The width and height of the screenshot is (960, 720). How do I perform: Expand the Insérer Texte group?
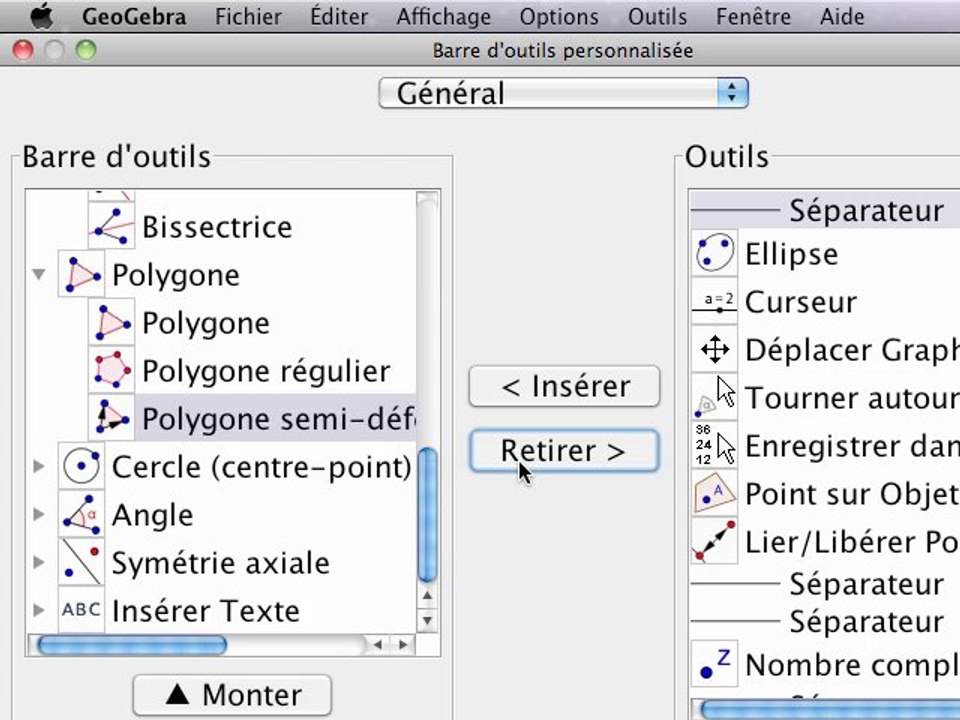click(x=39, y=610)
